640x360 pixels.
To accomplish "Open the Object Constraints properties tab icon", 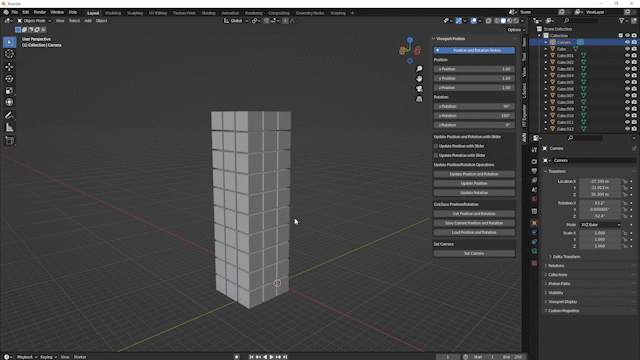I will [534, 242].
